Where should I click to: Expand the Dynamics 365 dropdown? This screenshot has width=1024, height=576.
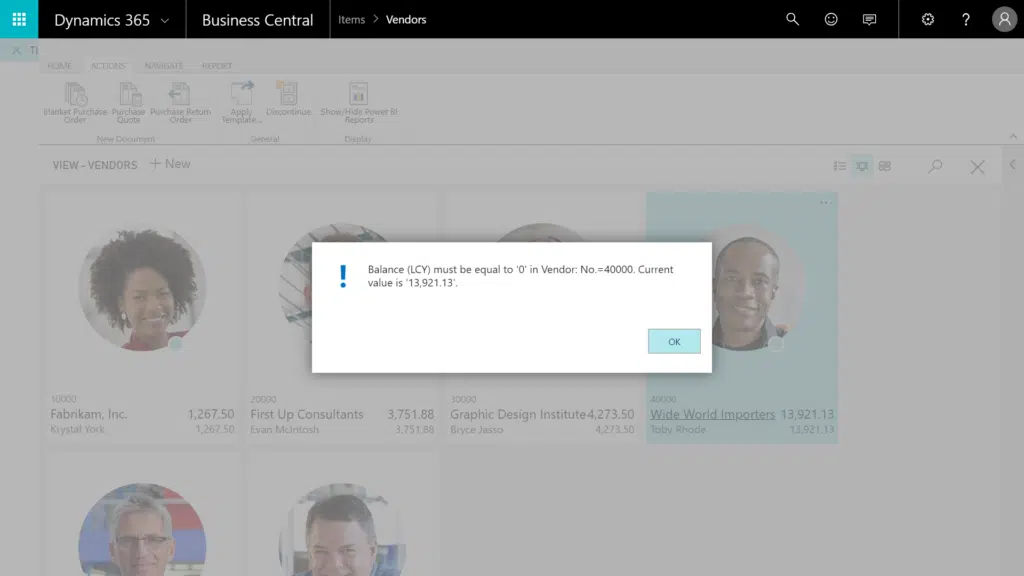coord(165,20)
